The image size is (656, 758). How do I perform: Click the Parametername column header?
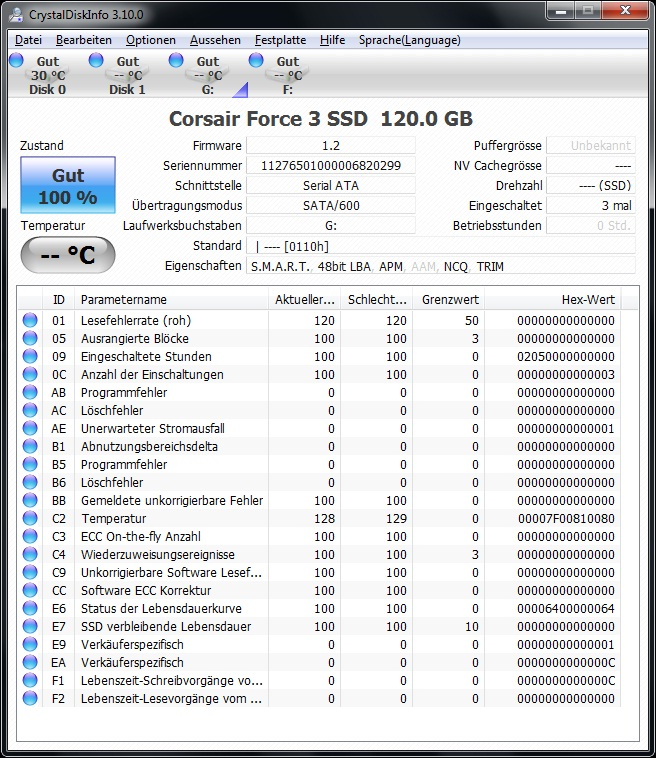172,300
